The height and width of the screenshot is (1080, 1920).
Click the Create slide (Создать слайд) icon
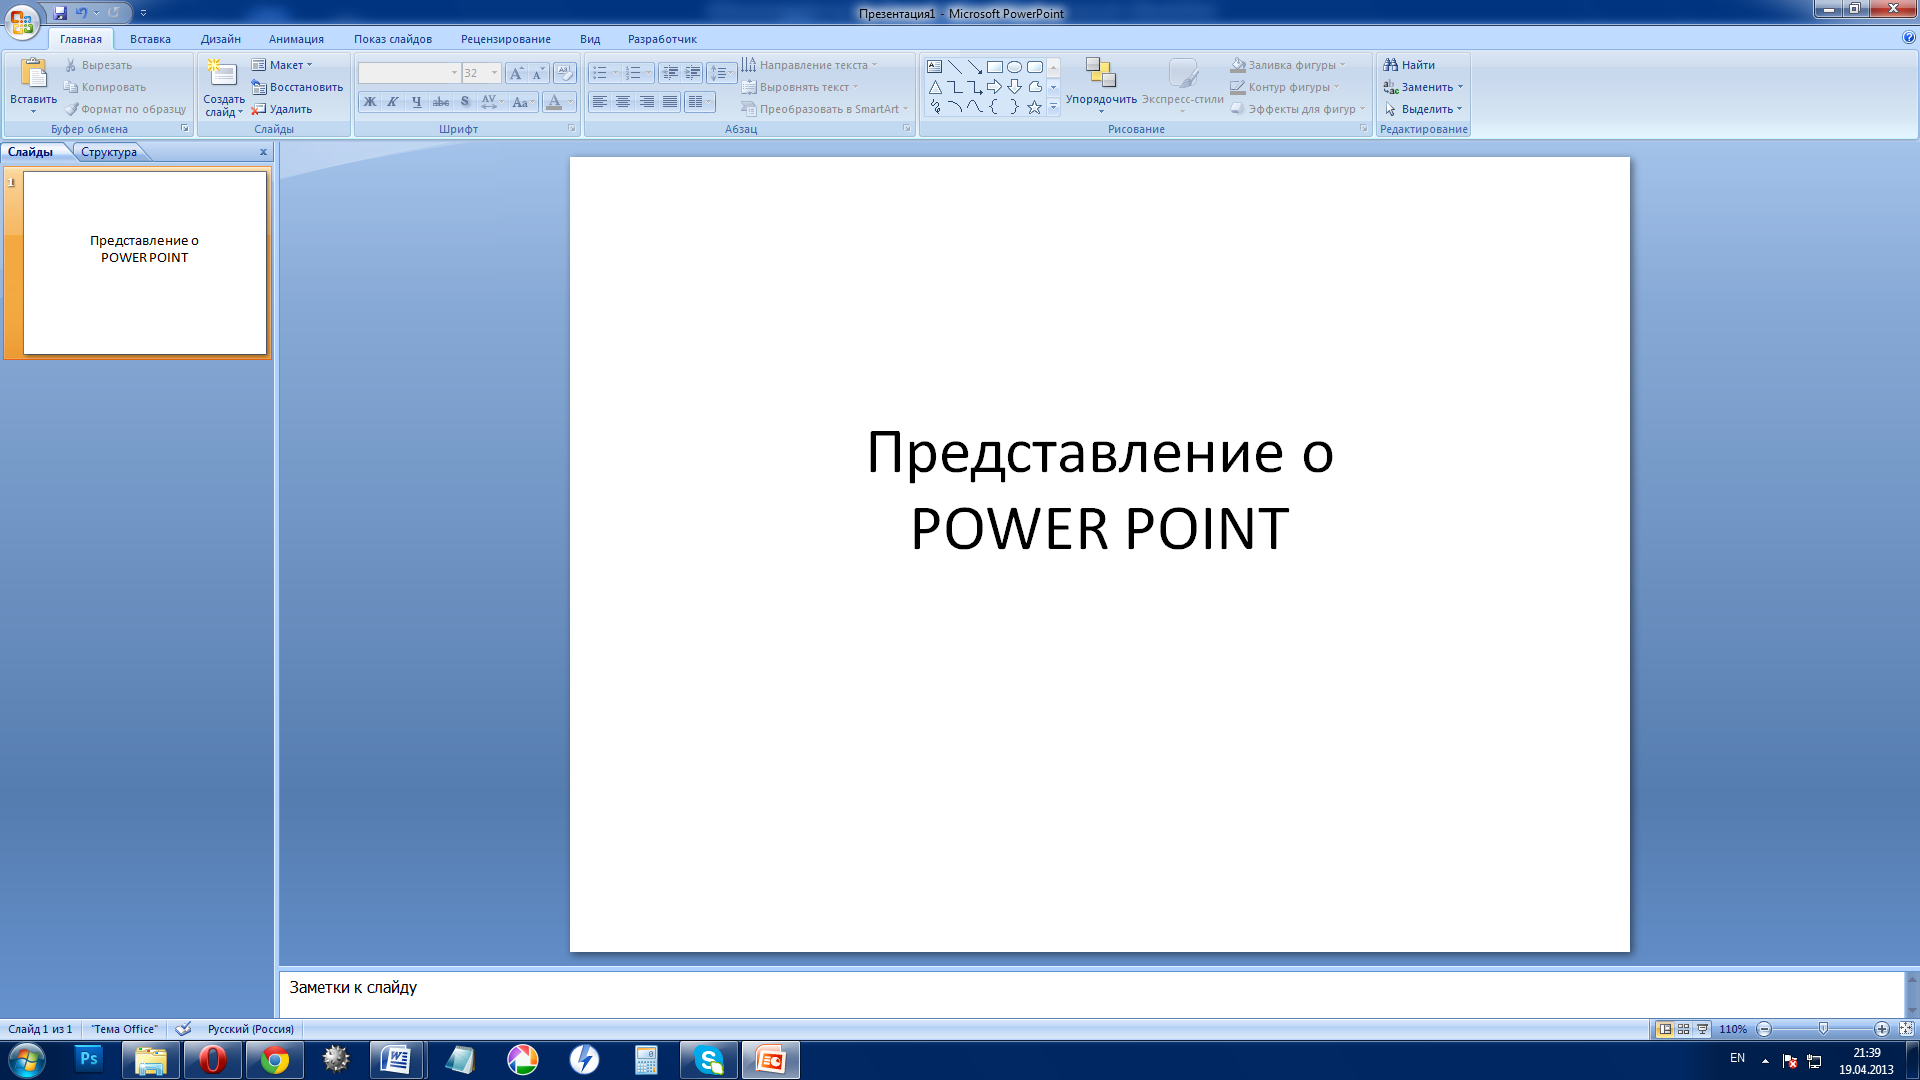pos(221,73)
